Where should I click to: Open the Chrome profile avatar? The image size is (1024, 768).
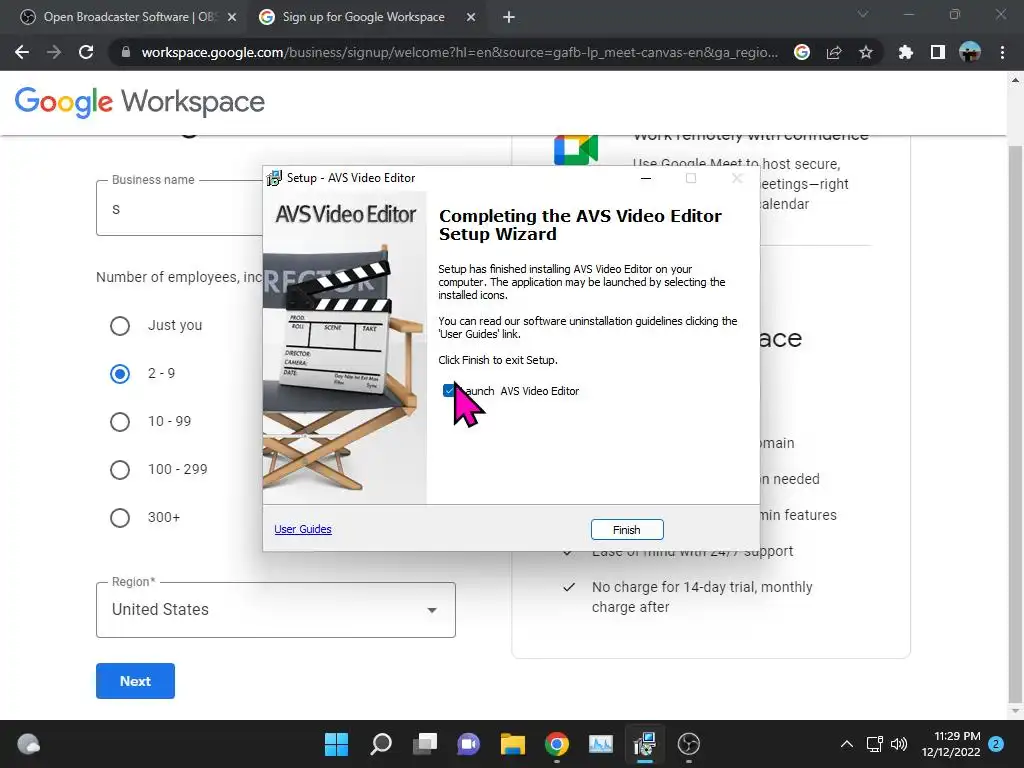[970, 52]
